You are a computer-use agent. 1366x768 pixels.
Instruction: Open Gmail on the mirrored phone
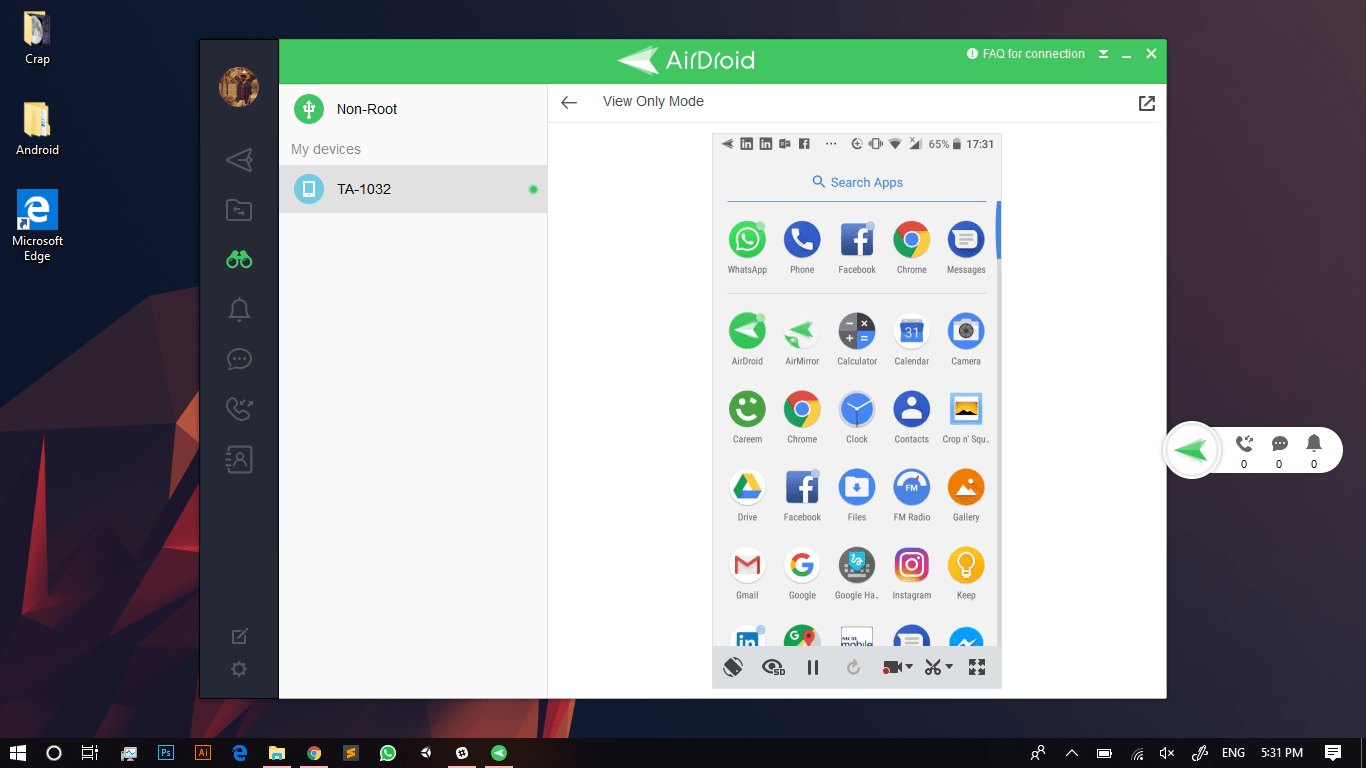tap(747, 573)
